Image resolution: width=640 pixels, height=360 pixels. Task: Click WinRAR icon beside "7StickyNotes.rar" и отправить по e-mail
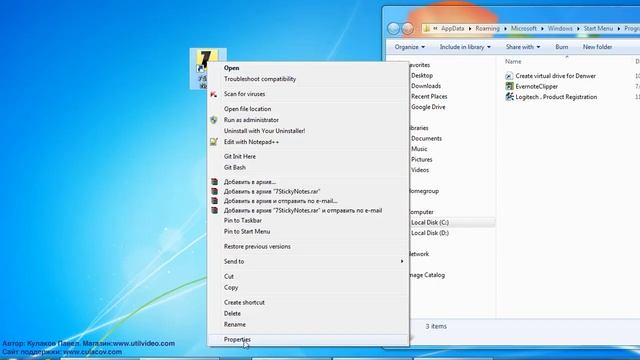click(x=214, y=211)
